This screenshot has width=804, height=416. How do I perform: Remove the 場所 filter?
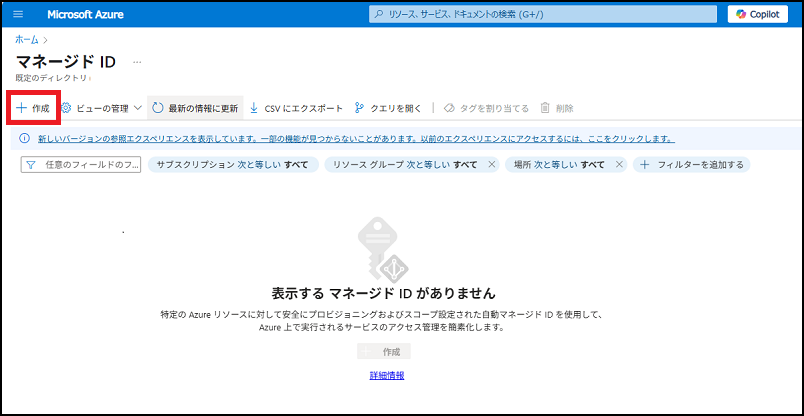click(619, 165)
